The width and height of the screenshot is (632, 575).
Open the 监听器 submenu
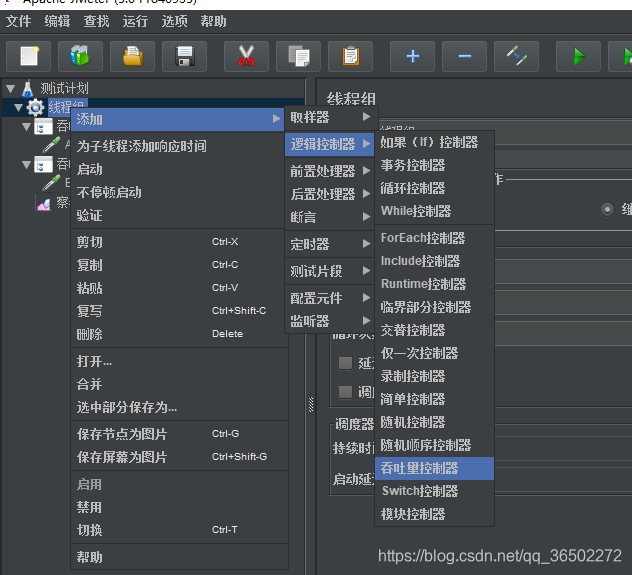click(330, 321)
